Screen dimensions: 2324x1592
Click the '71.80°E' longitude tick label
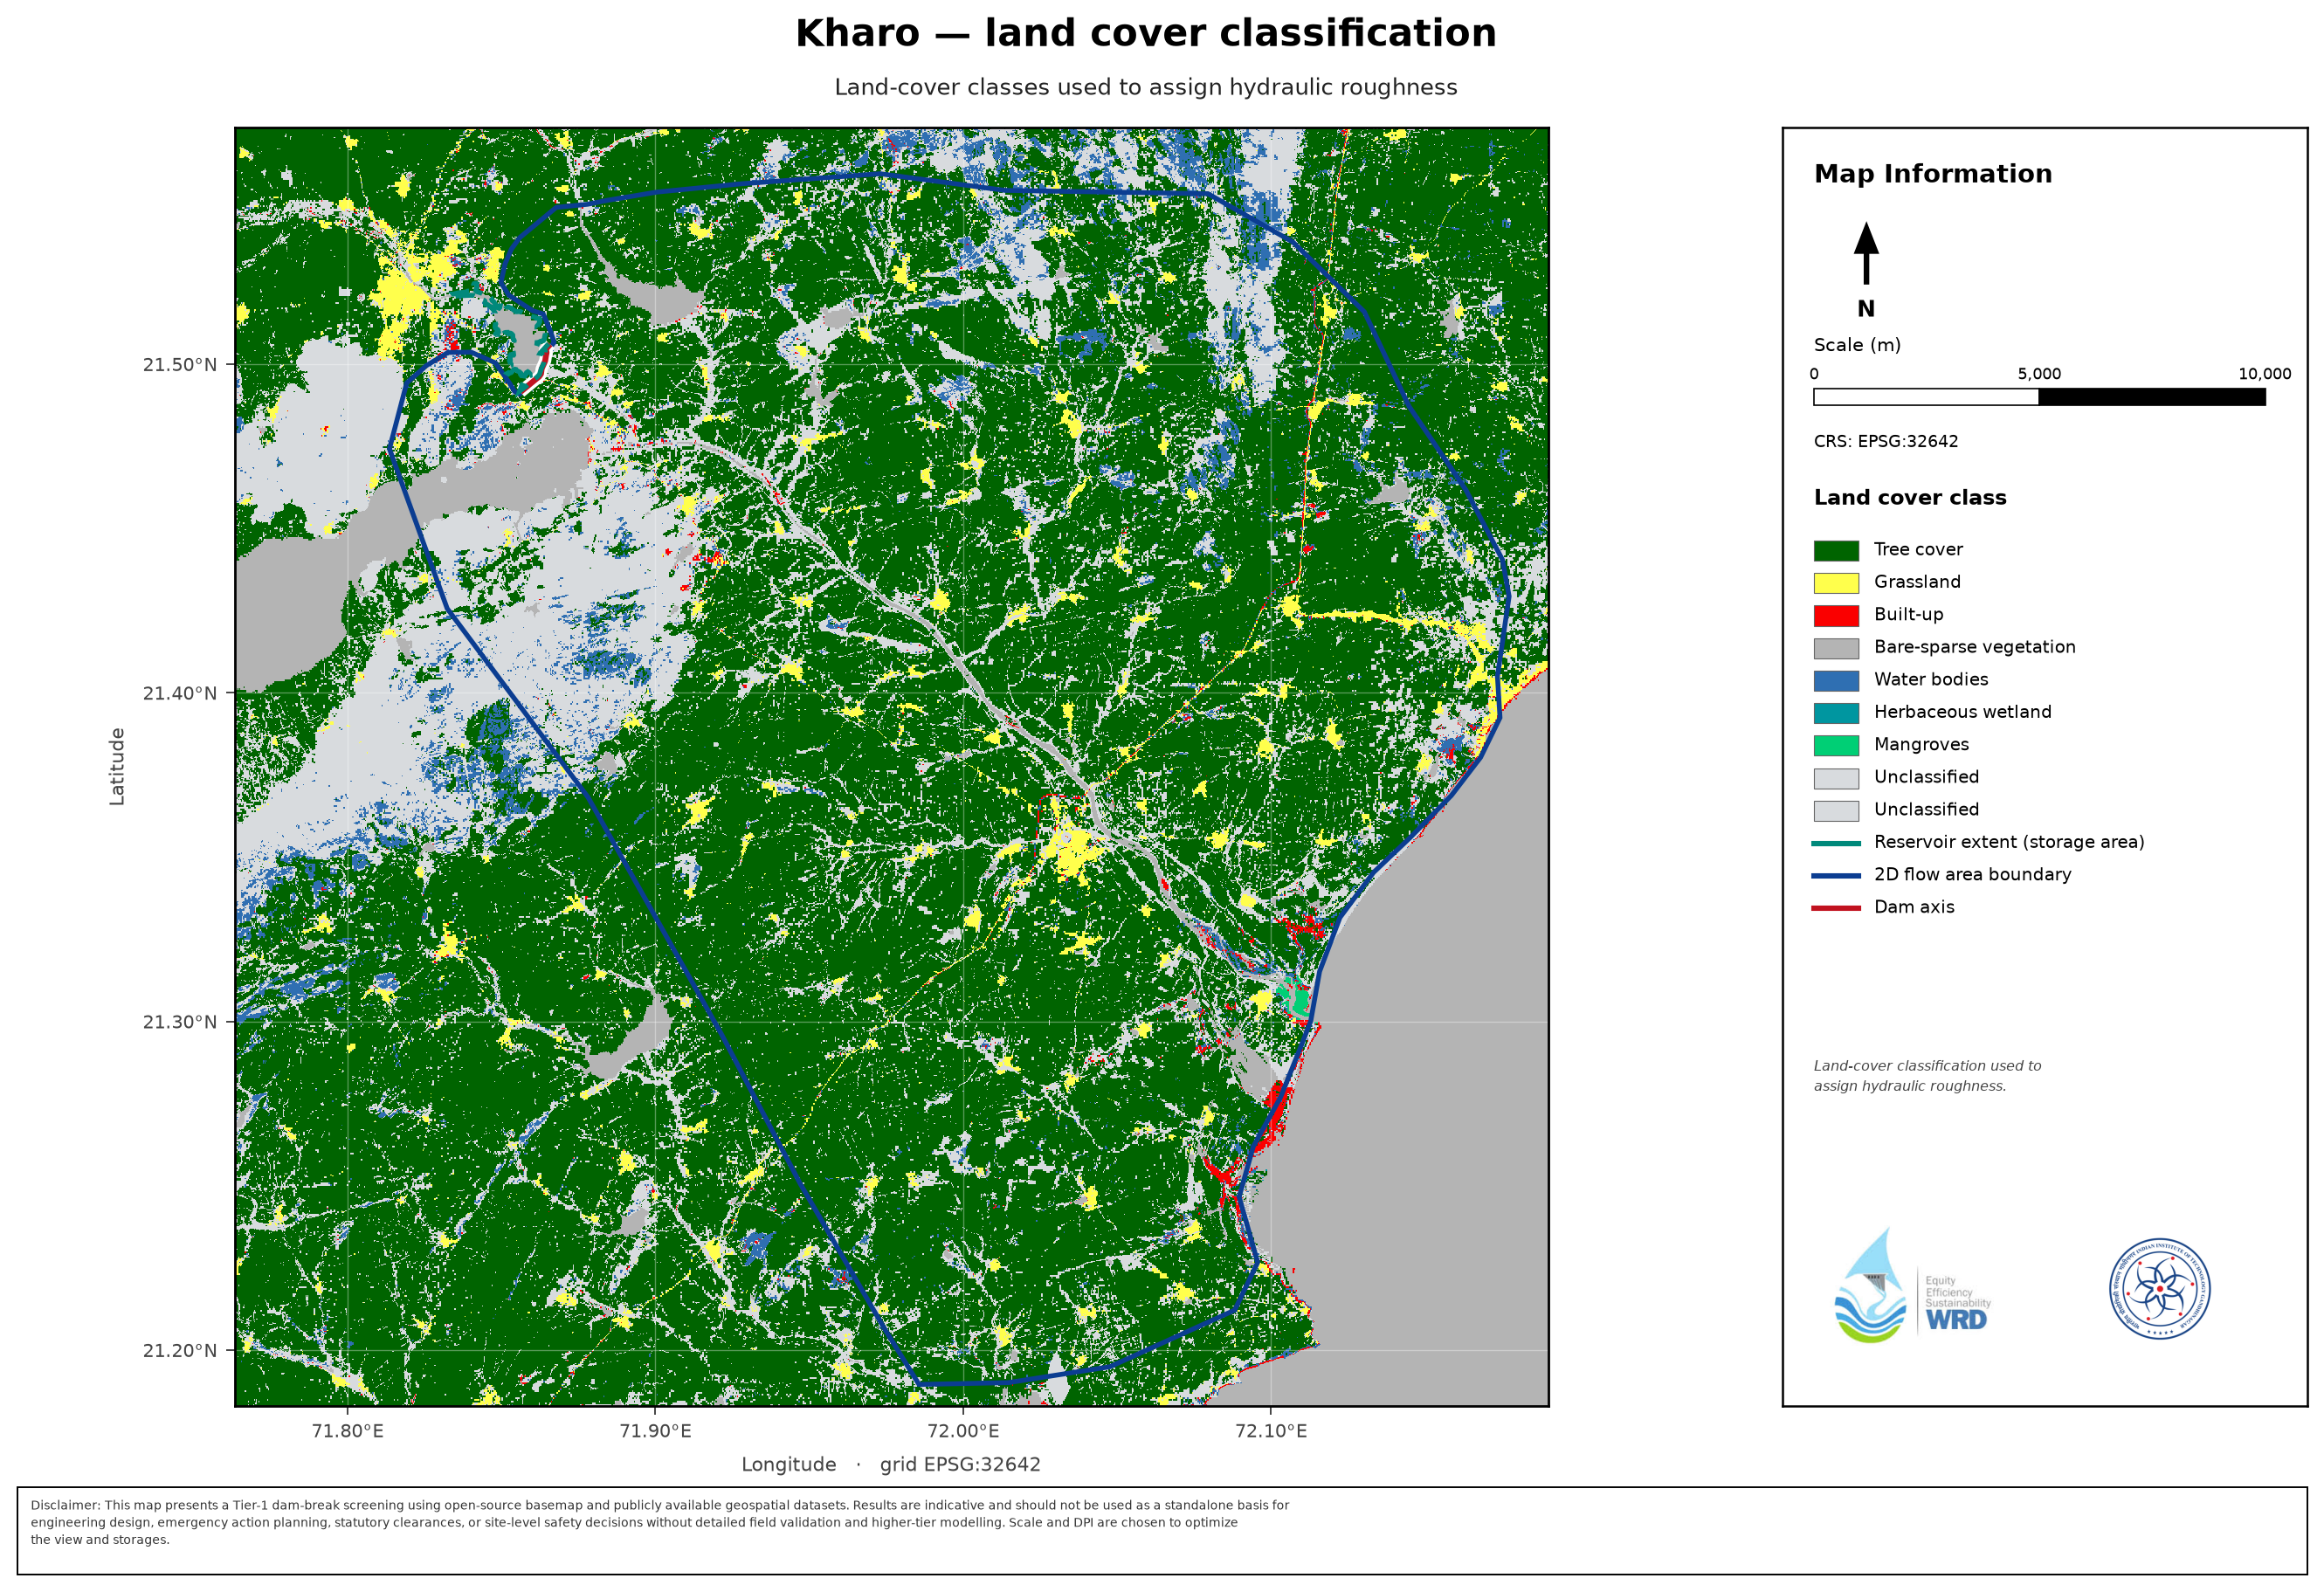pyautogui.click(x=348, y=1431)
